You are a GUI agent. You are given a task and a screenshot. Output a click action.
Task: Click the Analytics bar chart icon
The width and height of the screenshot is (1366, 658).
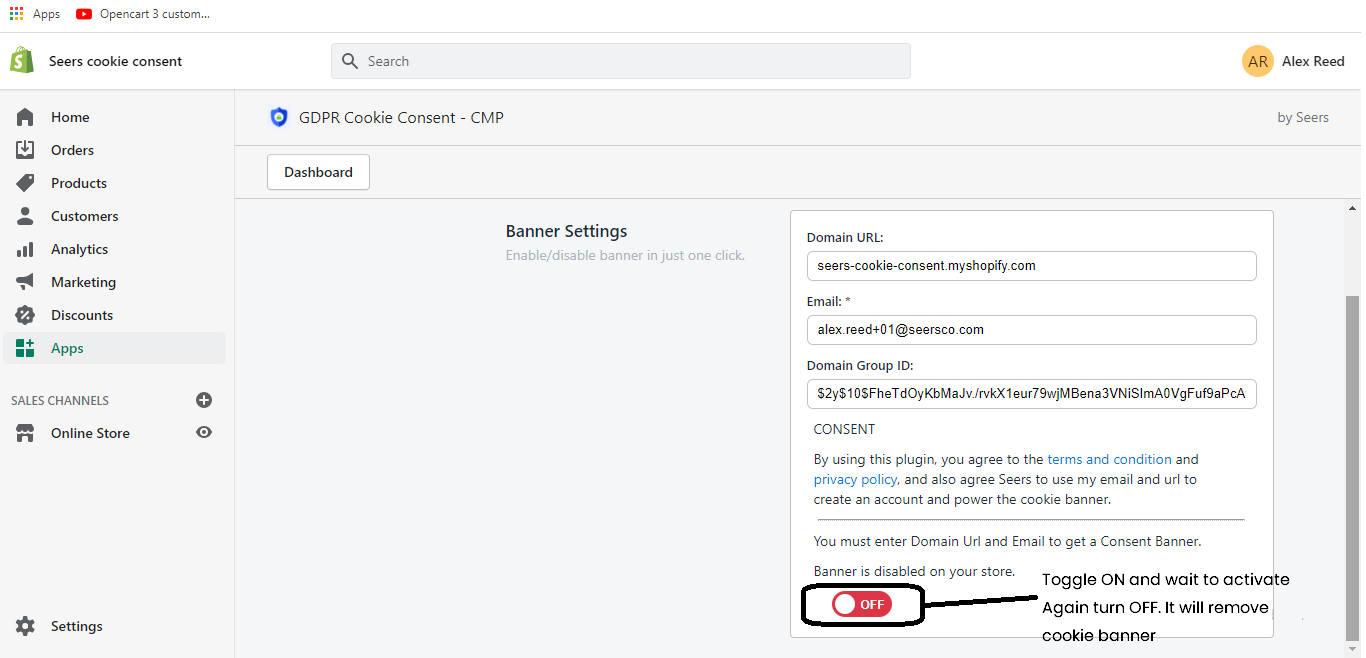[25, 249]
